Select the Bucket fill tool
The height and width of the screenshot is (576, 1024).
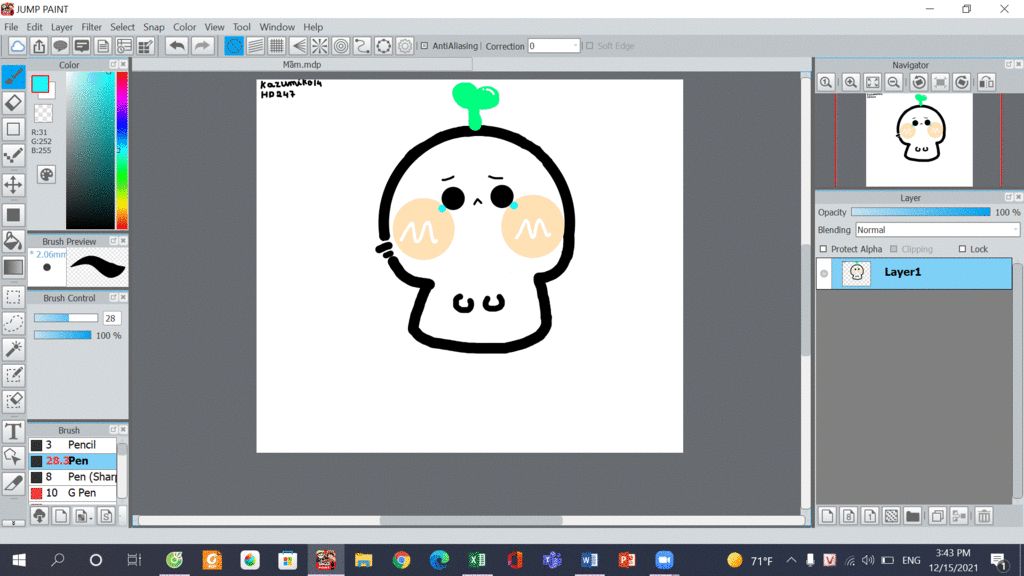[13, 241]
